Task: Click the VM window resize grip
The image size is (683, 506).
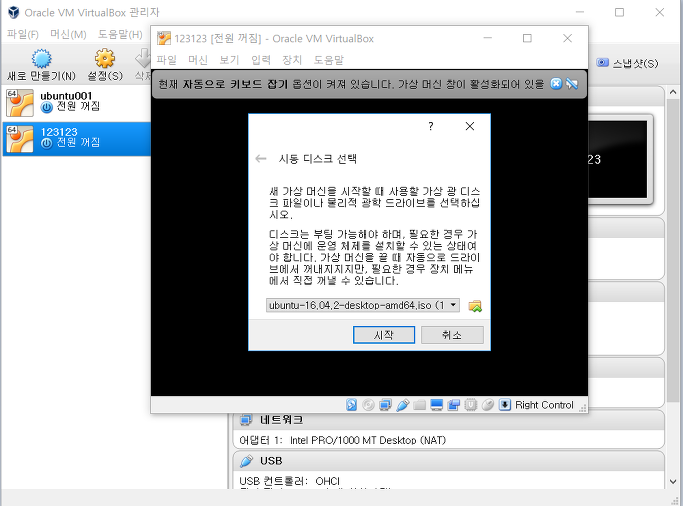Action: 583,408
